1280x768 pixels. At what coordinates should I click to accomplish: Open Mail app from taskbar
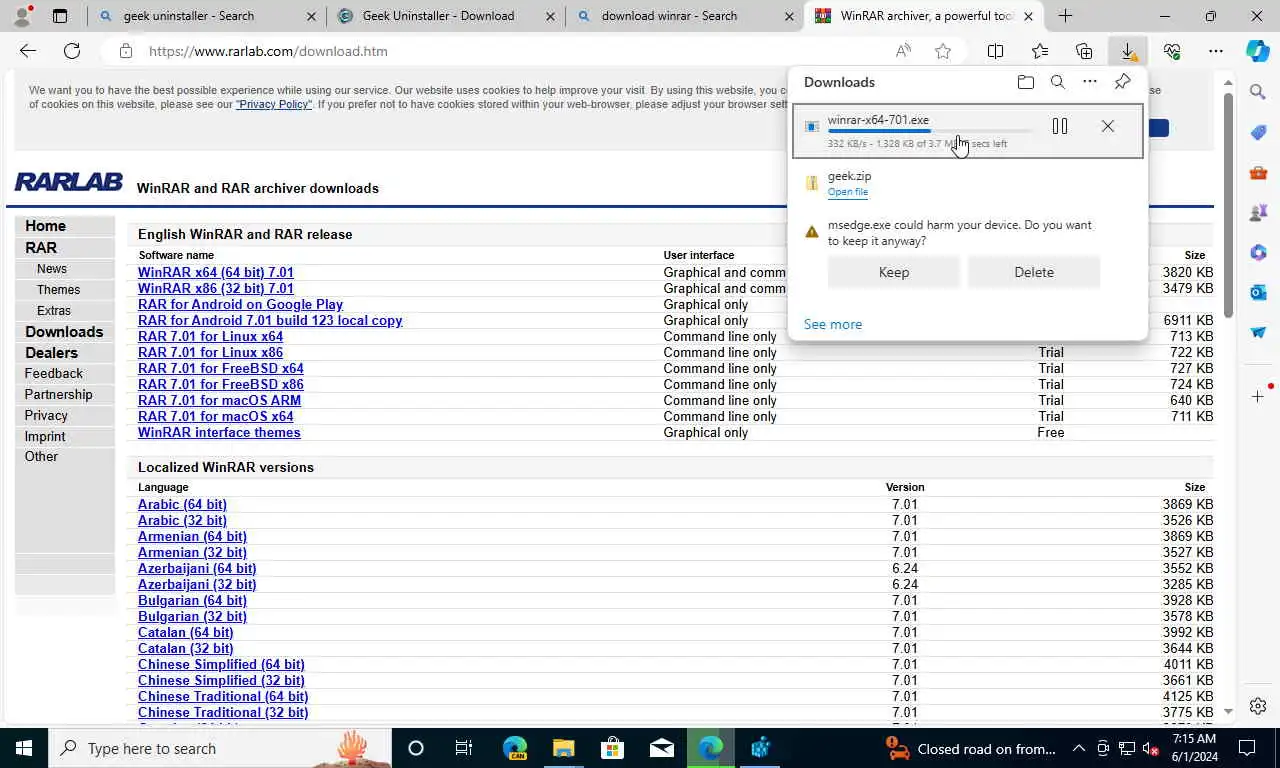(661, 748)
